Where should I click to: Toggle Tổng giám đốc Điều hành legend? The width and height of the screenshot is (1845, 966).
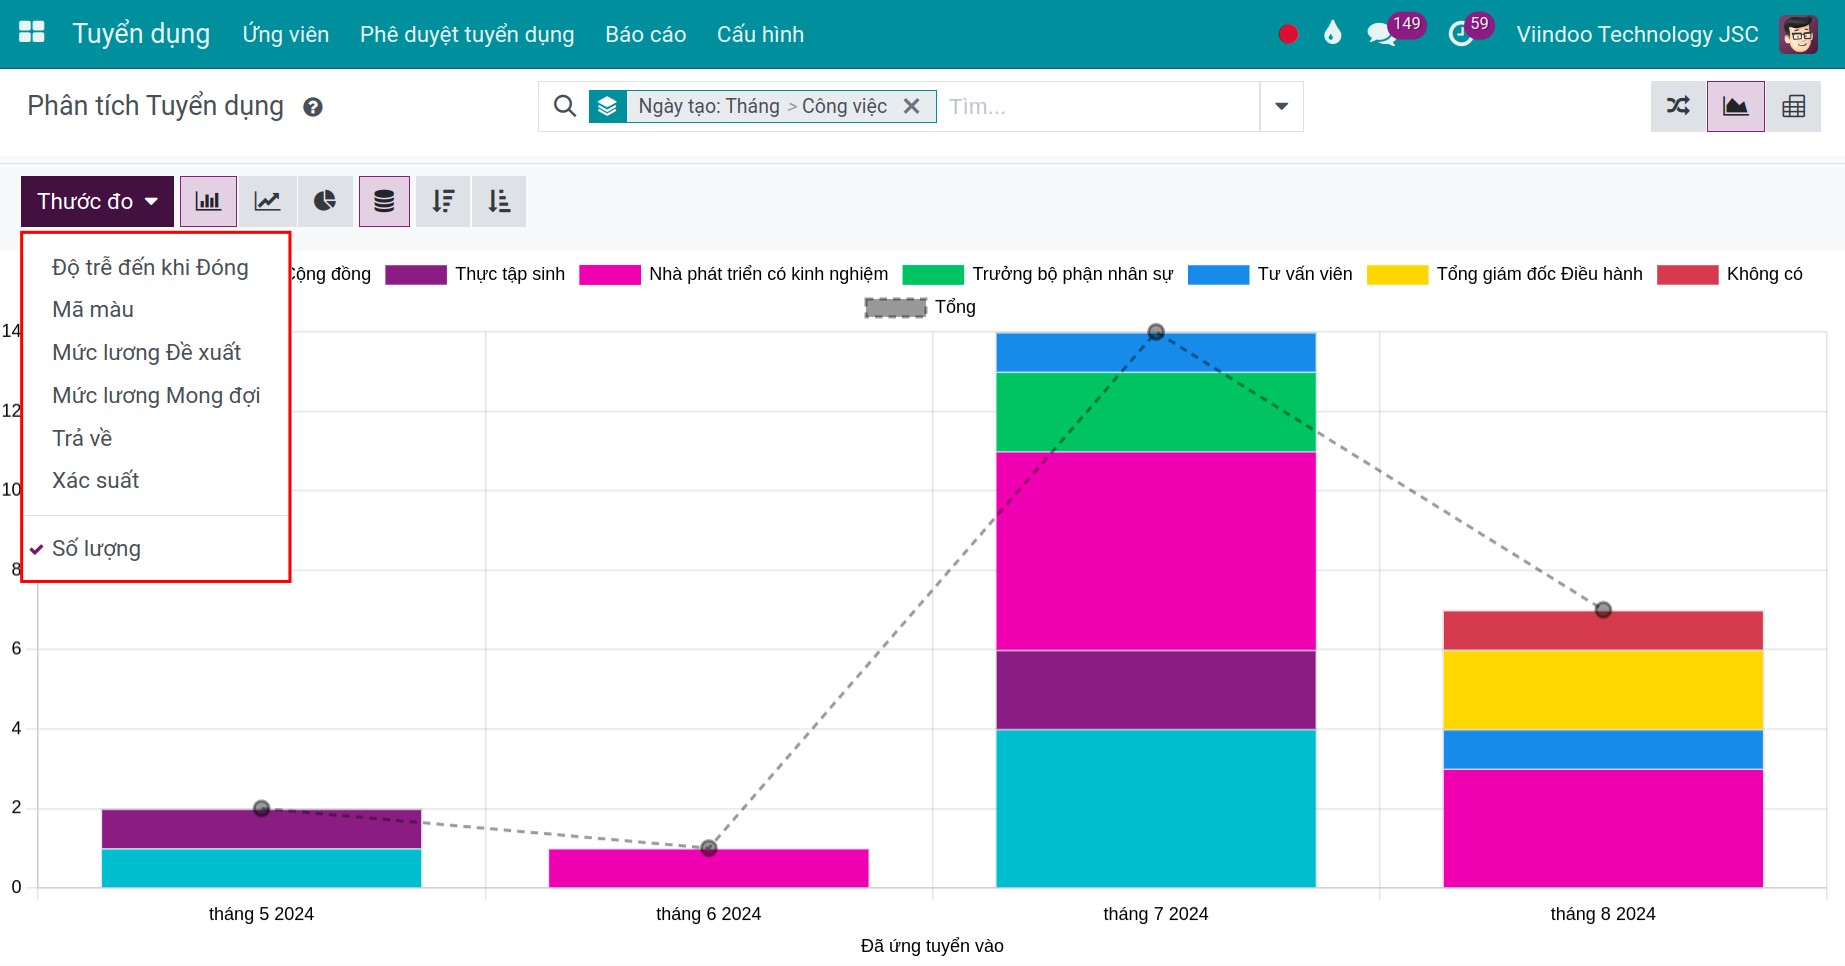pos(1505,275)
